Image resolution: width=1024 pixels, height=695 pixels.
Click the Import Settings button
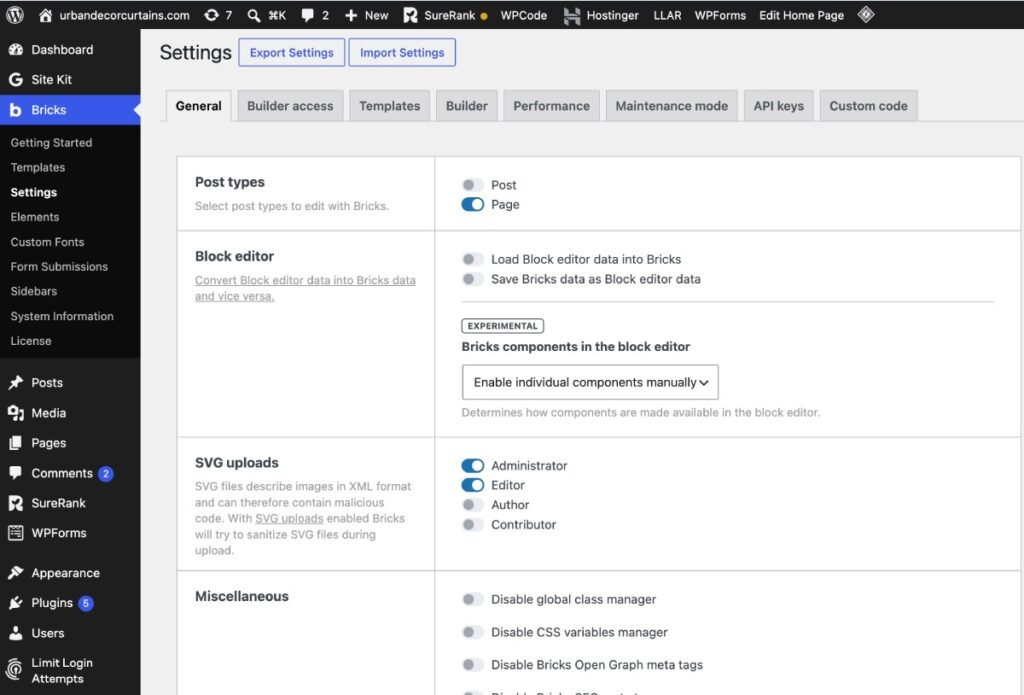point(402,52)
